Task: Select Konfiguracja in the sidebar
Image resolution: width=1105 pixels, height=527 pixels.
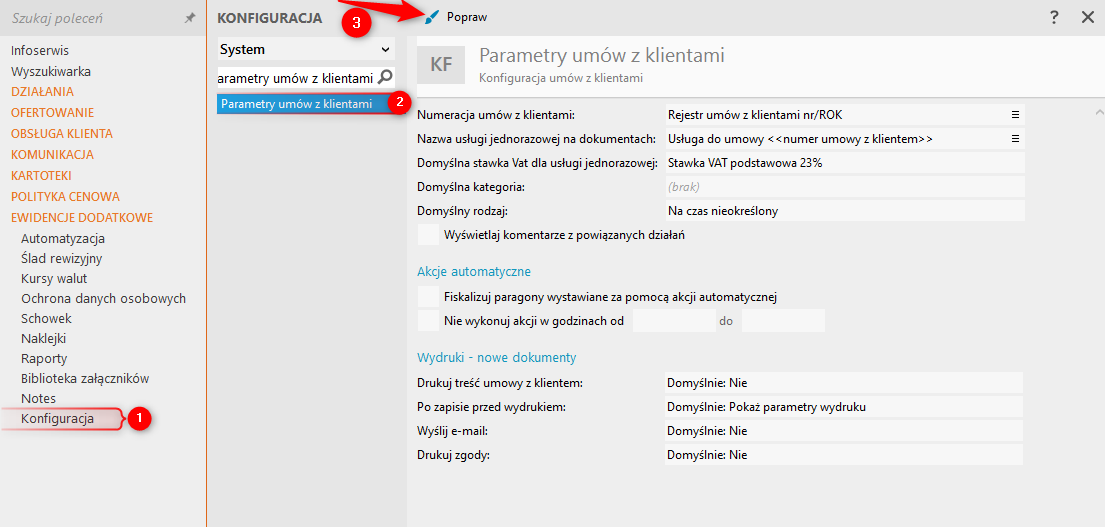Action: coord(57,419)
